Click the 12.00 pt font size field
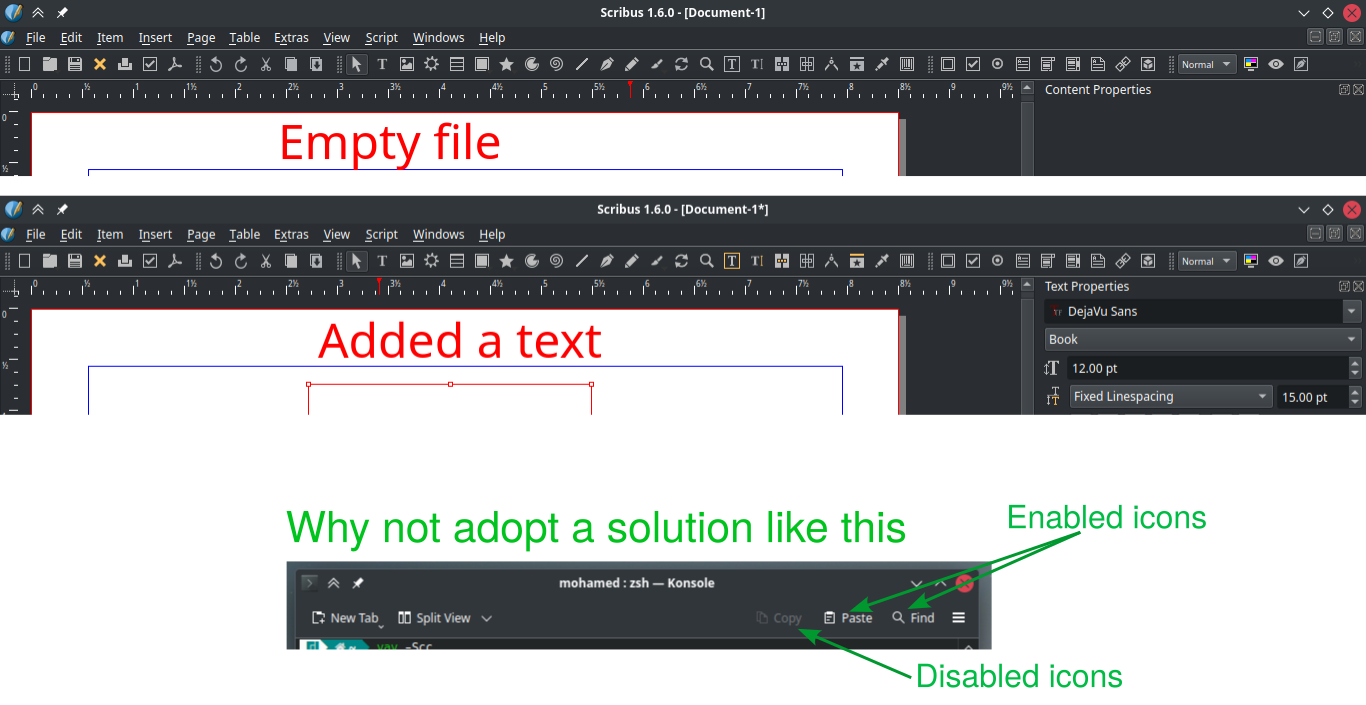This screenshot has width=1366, height=705. coord(1205,369)
